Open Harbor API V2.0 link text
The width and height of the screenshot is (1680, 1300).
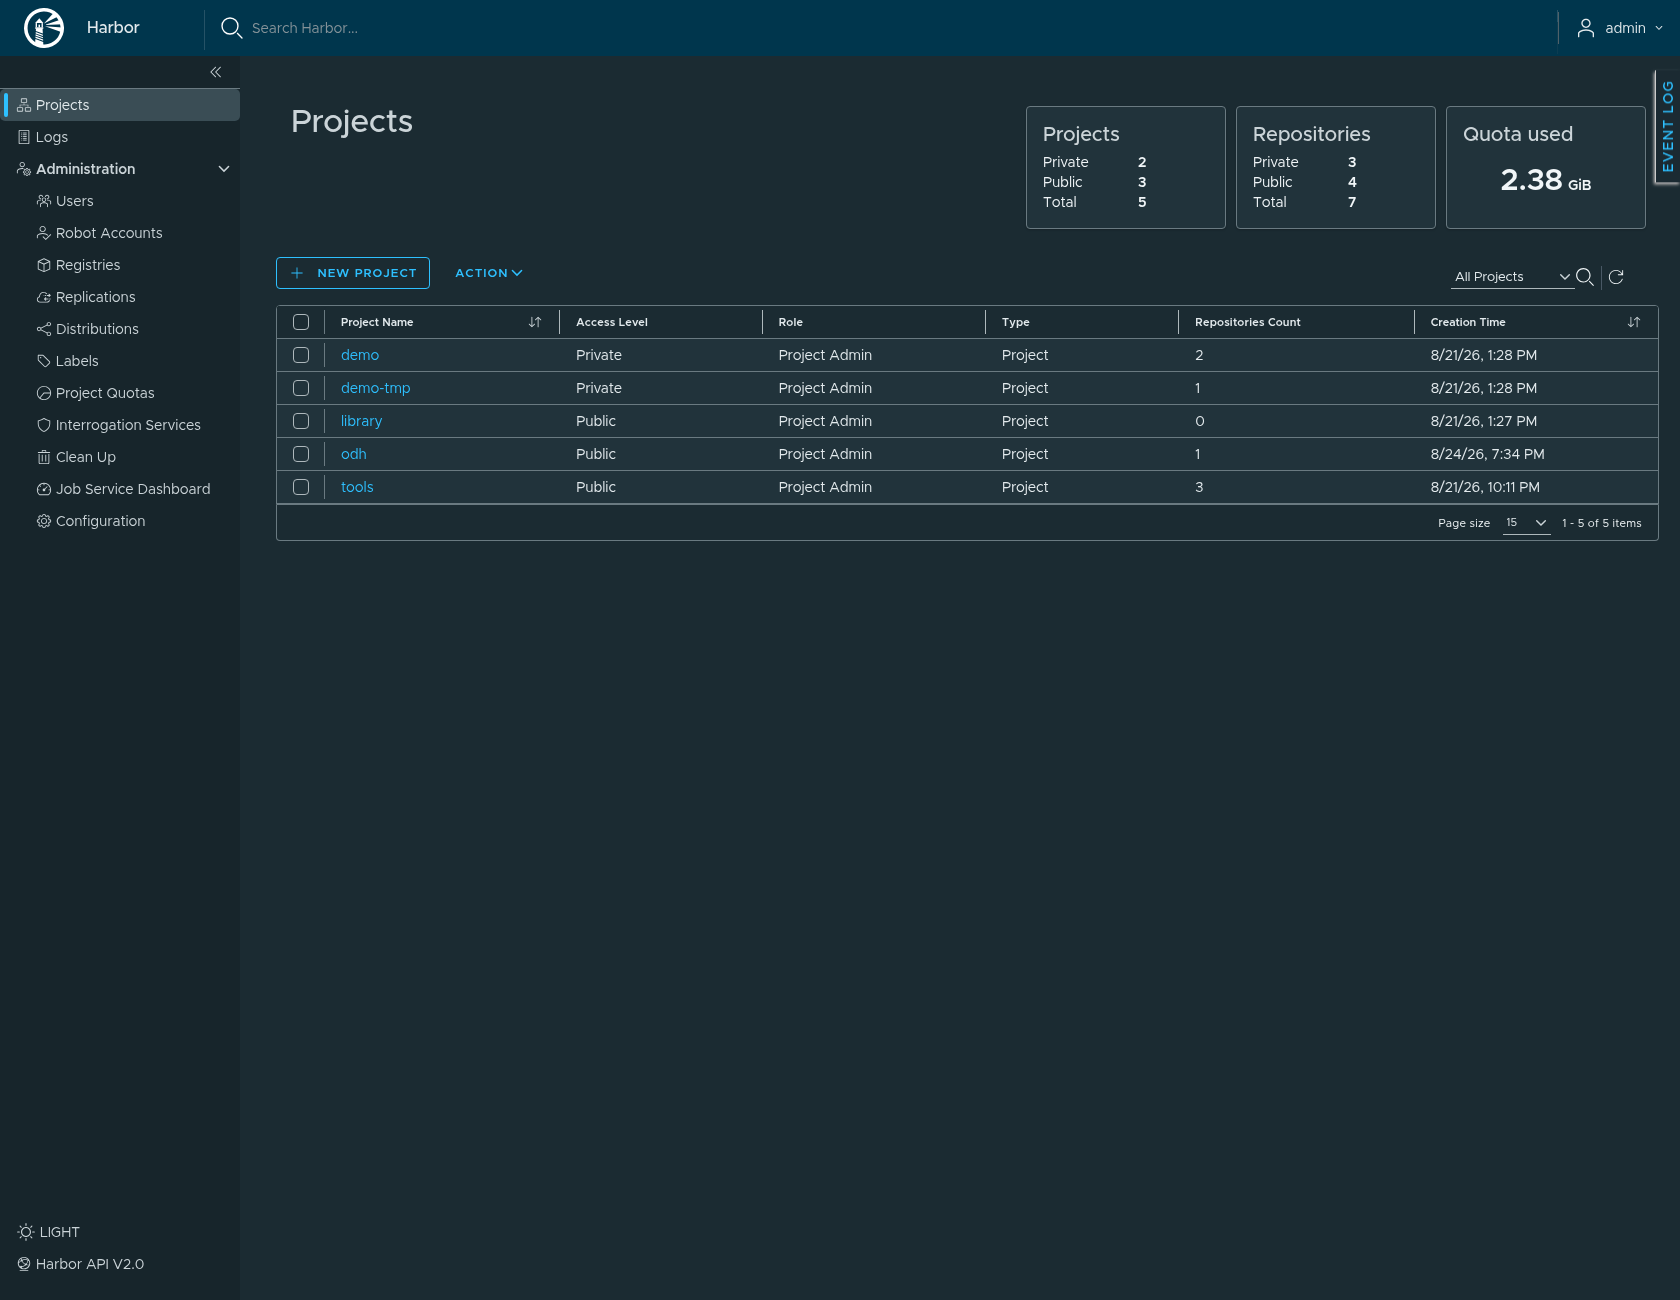(90, 1264)
